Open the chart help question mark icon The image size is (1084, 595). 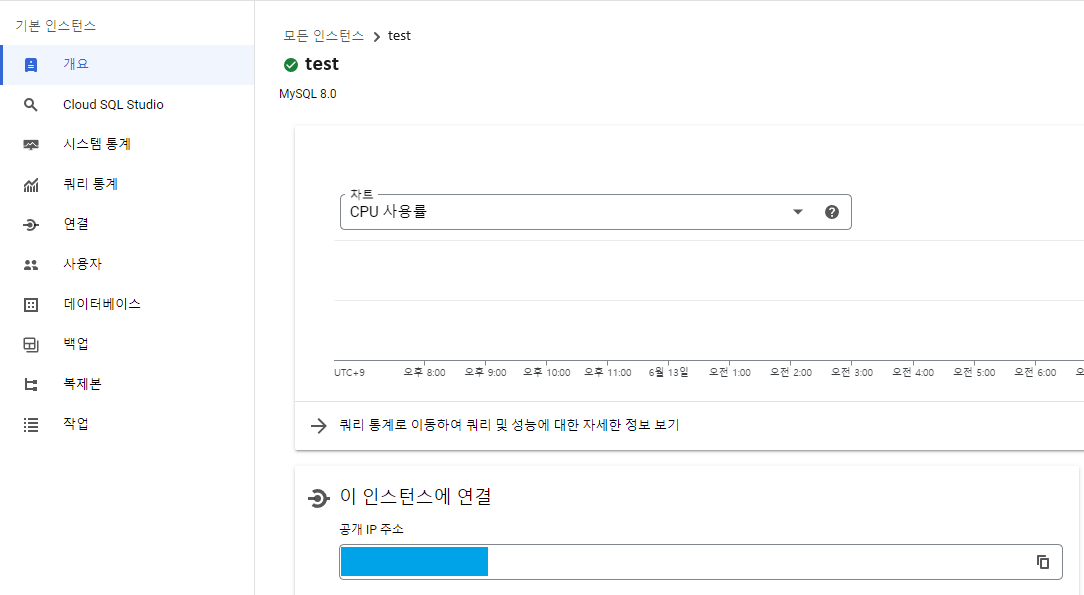point(832,212)
